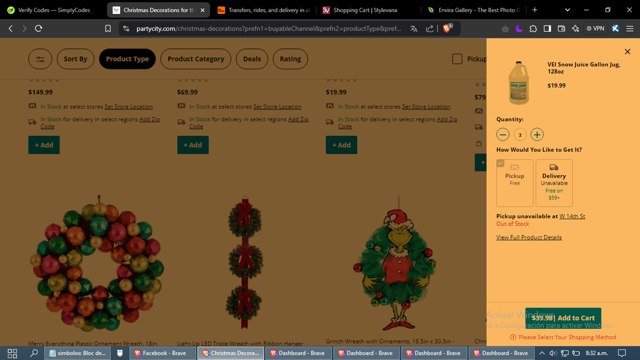This screenshot has width=640, height=360.
Task: Set Store Location for $149.99 item
Action: tap(129, 107)
